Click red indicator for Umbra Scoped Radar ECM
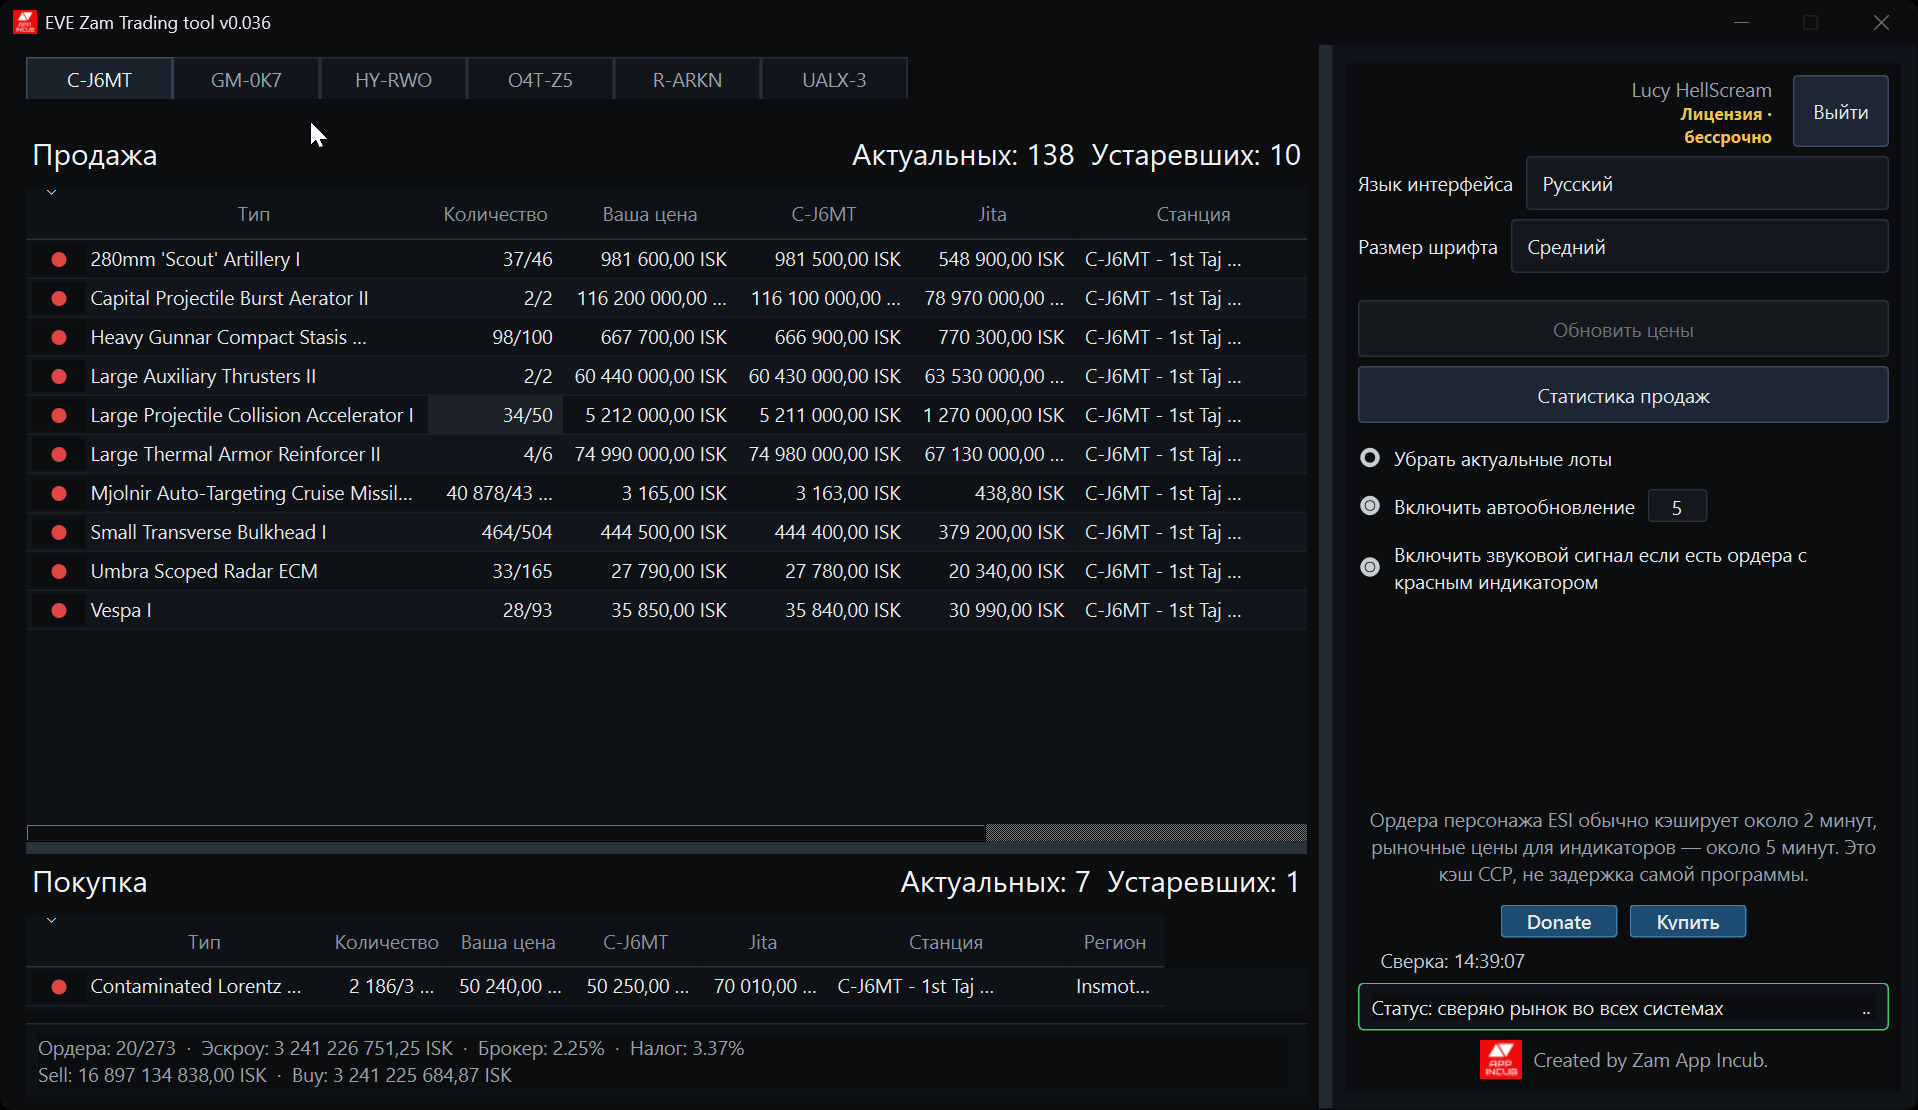 point(59,571)
